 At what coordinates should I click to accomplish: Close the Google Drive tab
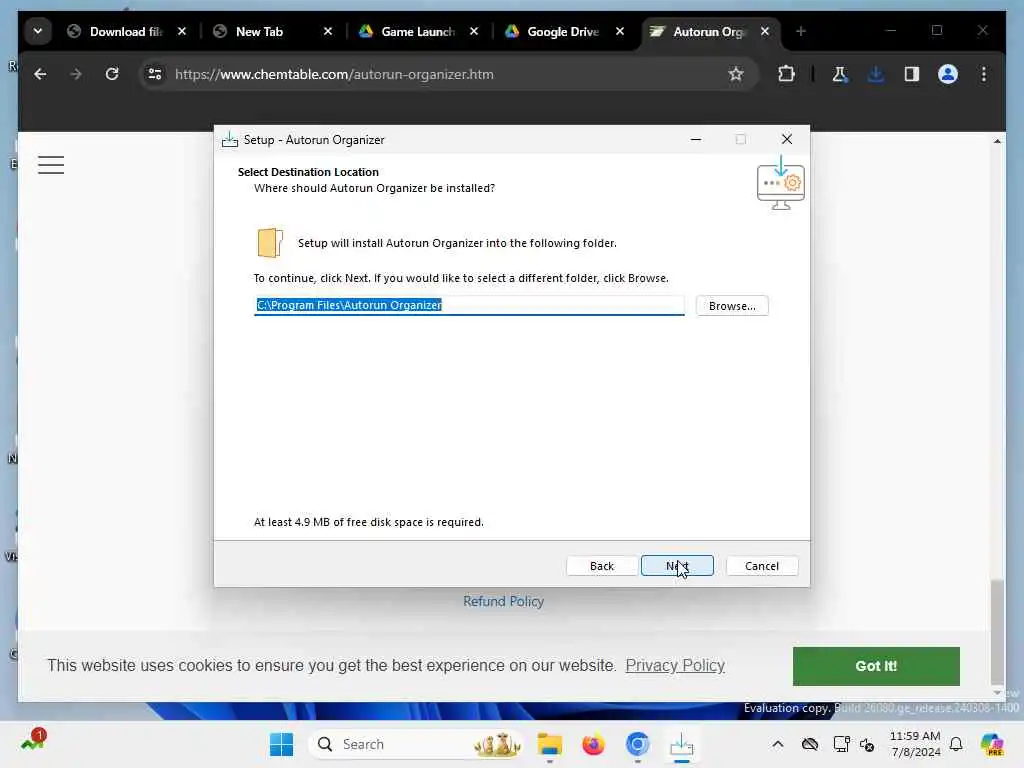pyautogui.click(x=620, y=31)
